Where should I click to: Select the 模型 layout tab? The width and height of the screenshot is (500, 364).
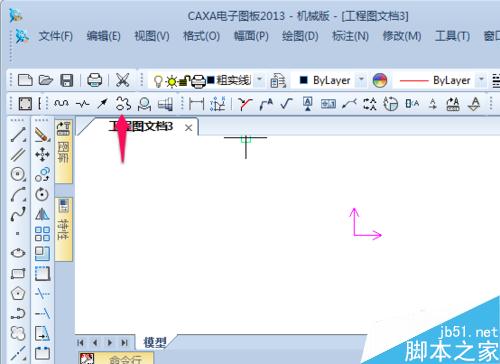point(154,342)
